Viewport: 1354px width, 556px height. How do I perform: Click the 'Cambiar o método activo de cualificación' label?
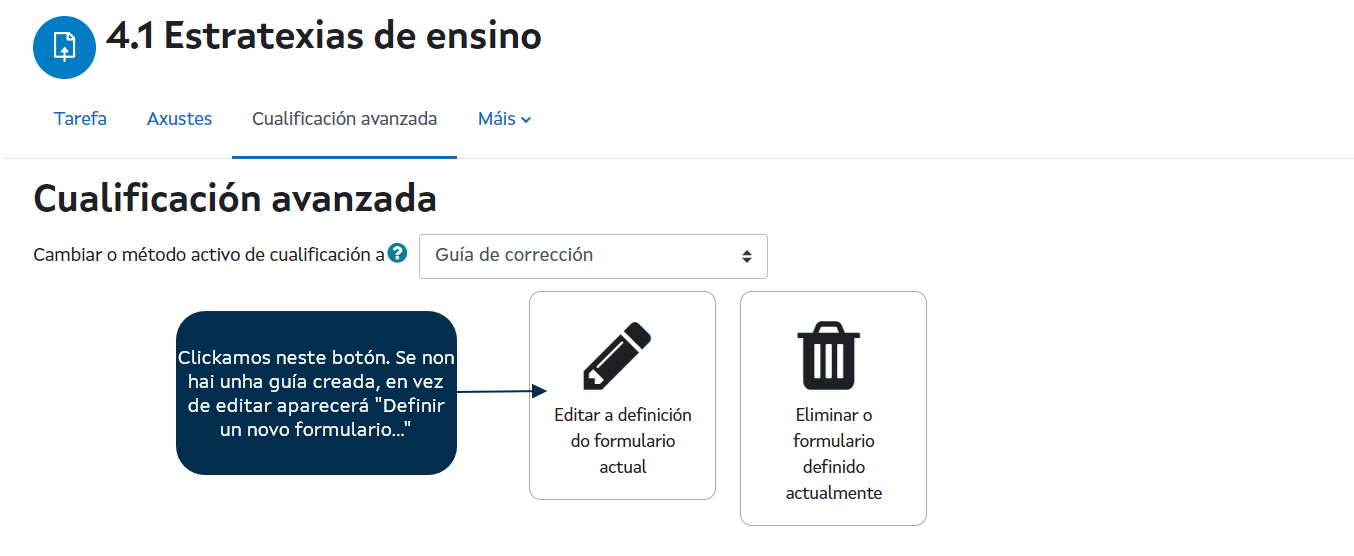point(208,255)
